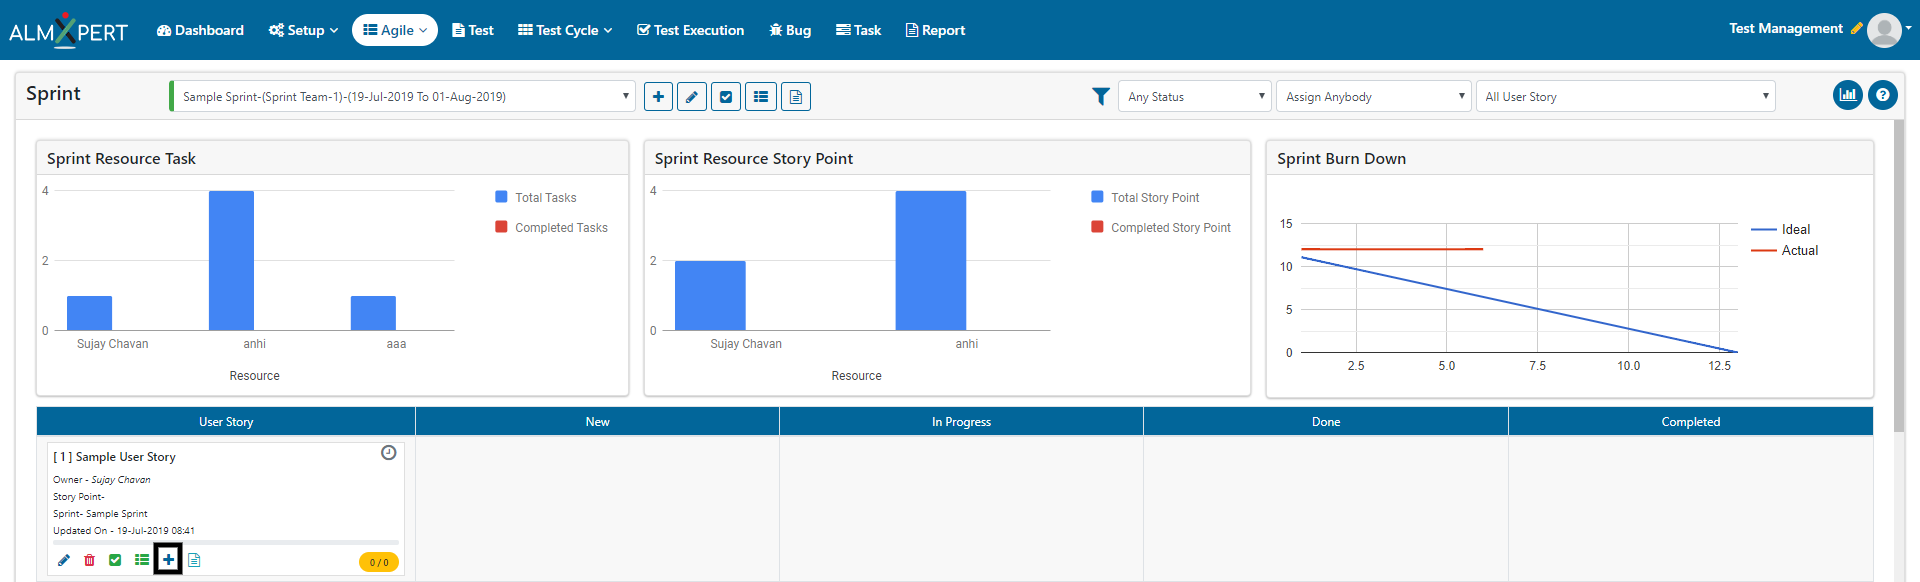Click Total Story Point legend swatch
This screenshot has width=1920, height=582.
[x=1097, y=197]
